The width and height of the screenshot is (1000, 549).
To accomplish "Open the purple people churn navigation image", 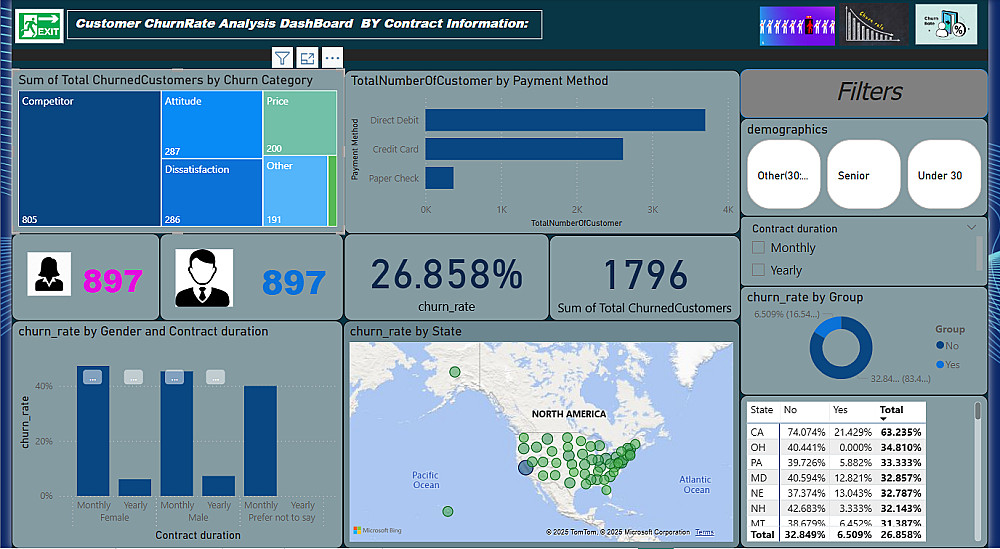I will (797, 26).
